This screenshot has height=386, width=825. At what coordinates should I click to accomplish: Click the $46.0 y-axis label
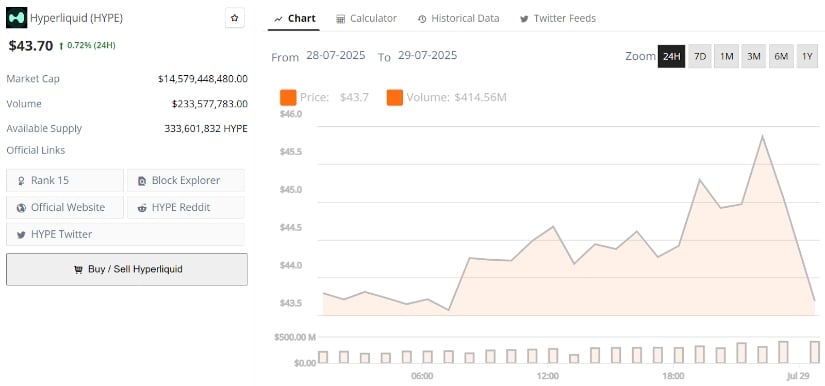pos(291,114)
